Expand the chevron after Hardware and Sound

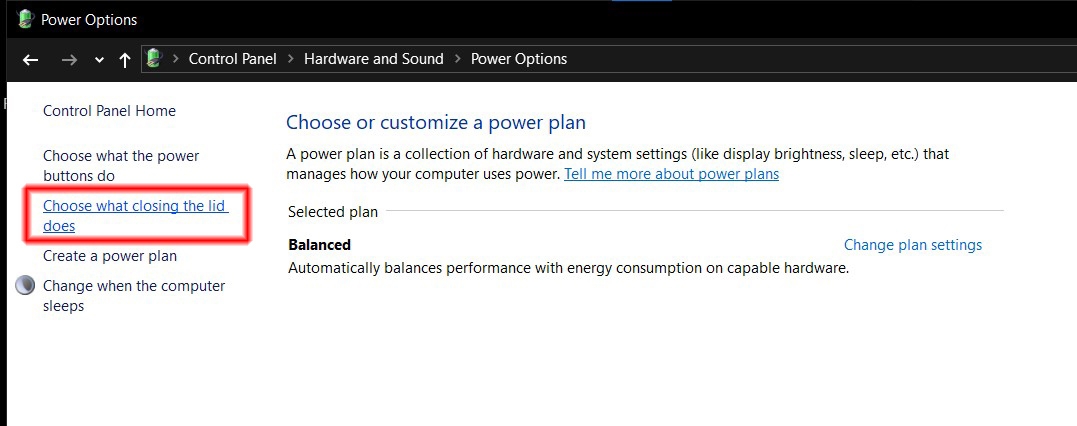pos(457,59)
